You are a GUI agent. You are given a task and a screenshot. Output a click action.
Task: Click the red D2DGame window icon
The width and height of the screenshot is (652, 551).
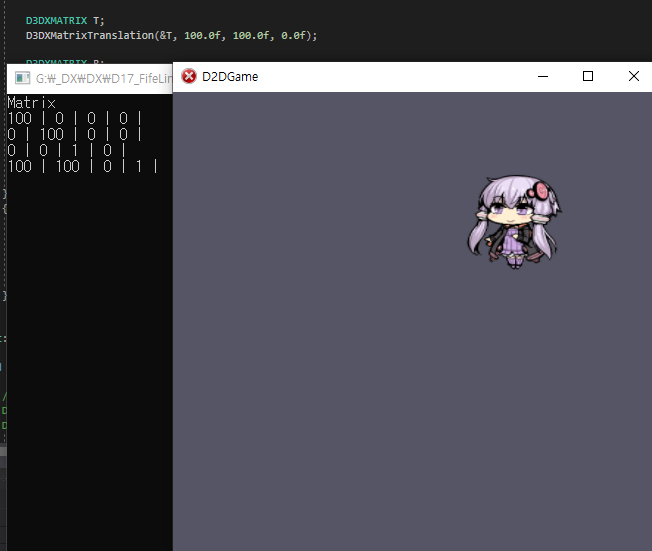click(189, 77)
